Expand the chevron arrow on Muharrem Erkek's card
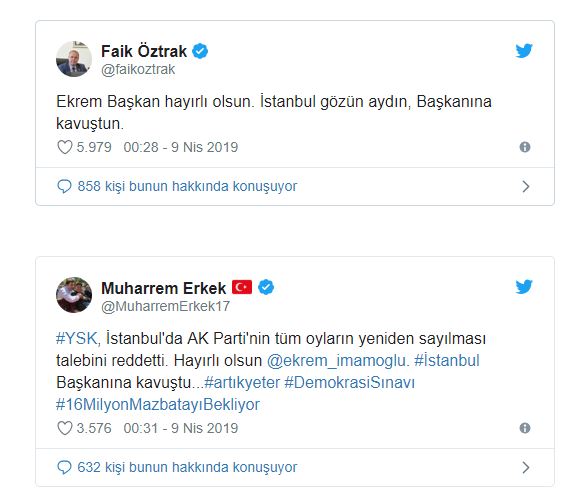The width and height of the screenshot is (570, 499). point(526,467)
